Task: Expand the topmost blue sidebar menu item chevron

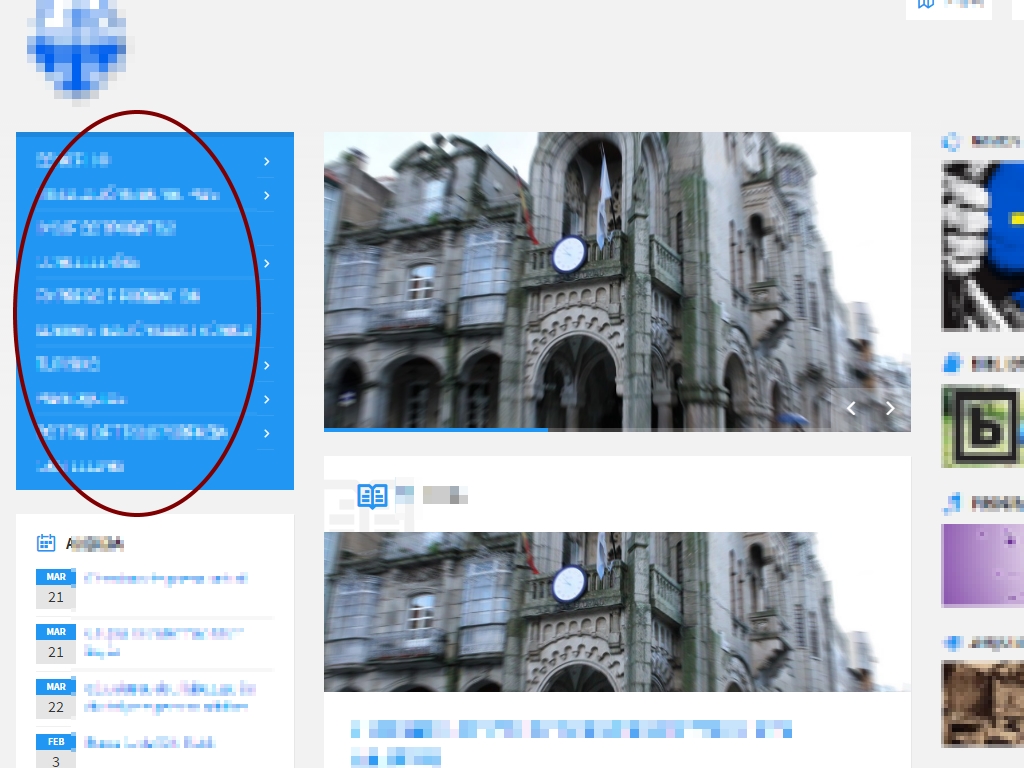Action: click(266, 161)
